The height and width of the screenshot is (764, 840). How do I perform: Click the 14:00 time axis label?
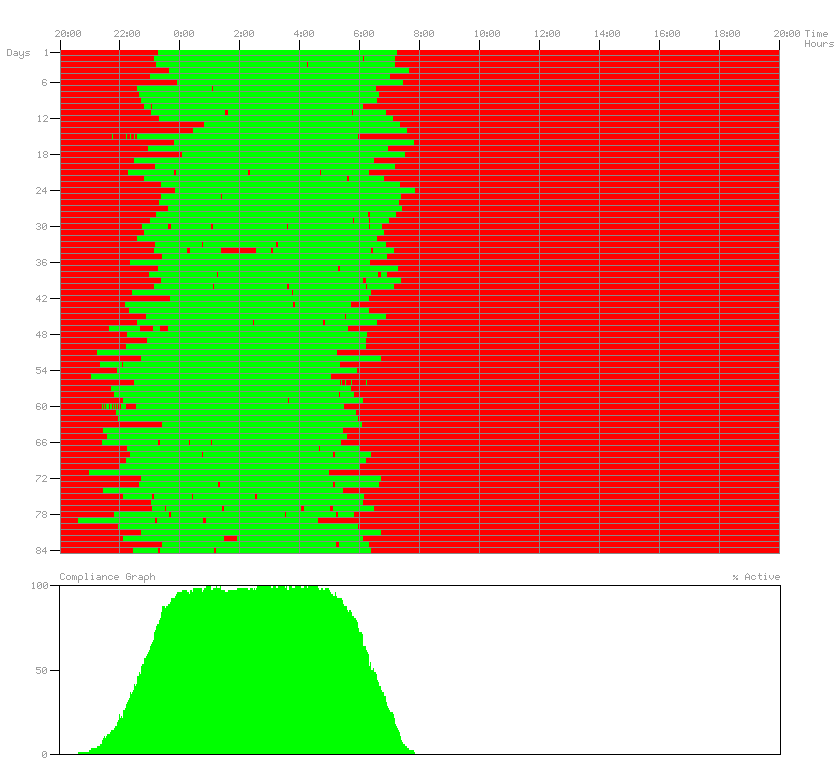[607, 34]
